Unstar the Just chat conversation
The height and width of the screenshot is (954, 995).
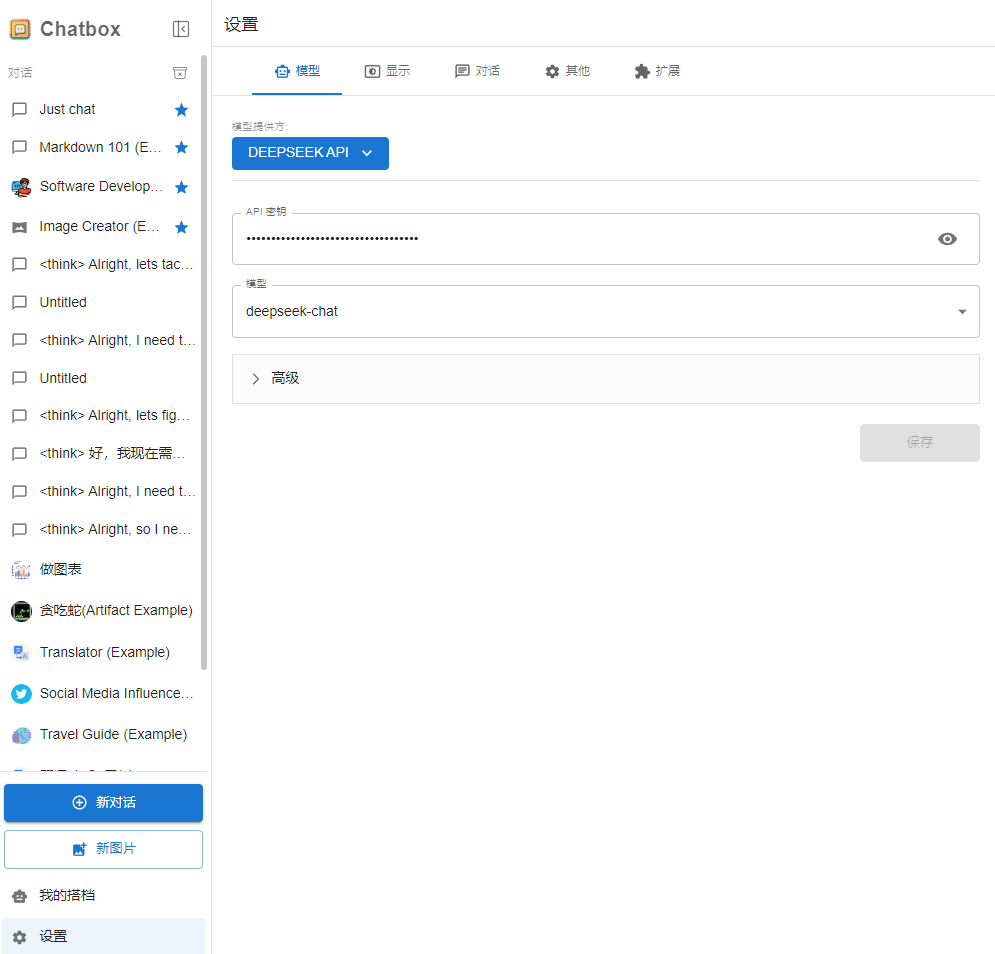coord(181,110)
